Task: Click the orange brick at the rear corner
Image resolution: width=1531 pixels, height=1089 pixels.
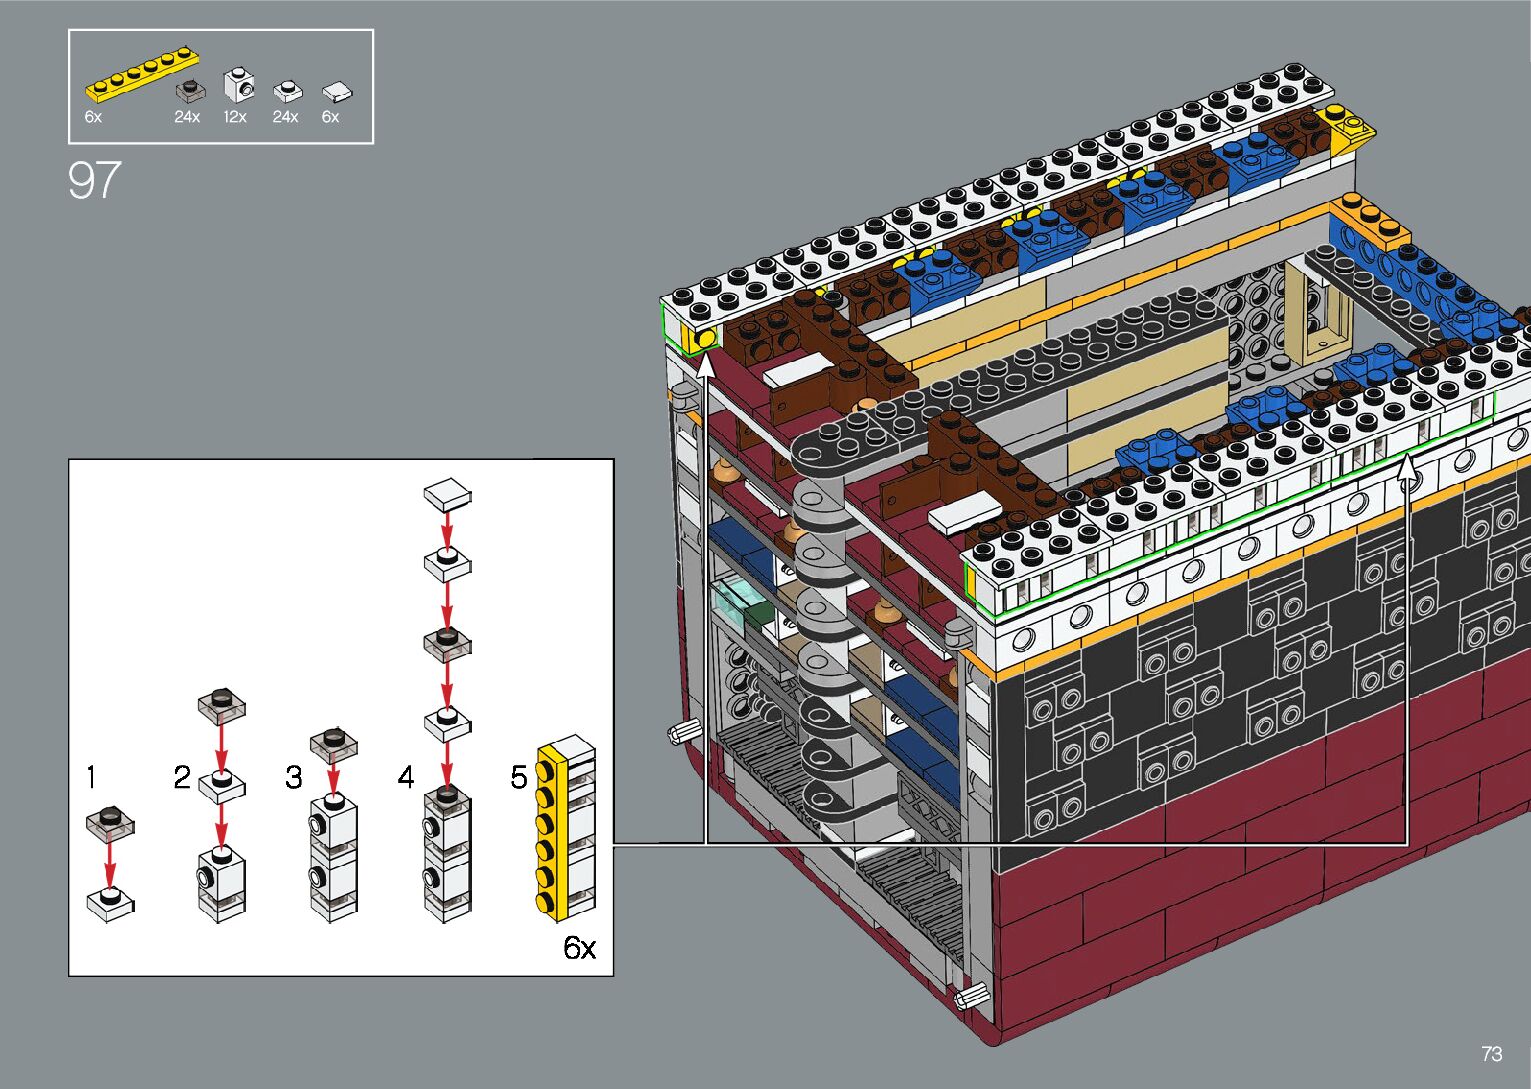Action: coord(1370,220)
